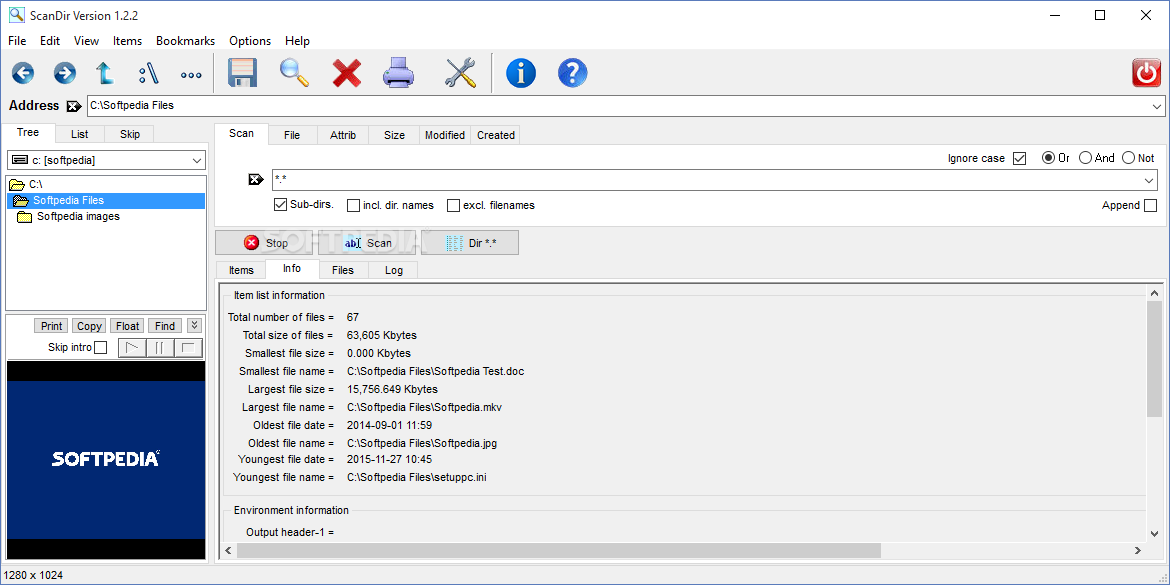Open the Bookmarks menu
The height and width of the screenshot is (585, 1170).
185,41
